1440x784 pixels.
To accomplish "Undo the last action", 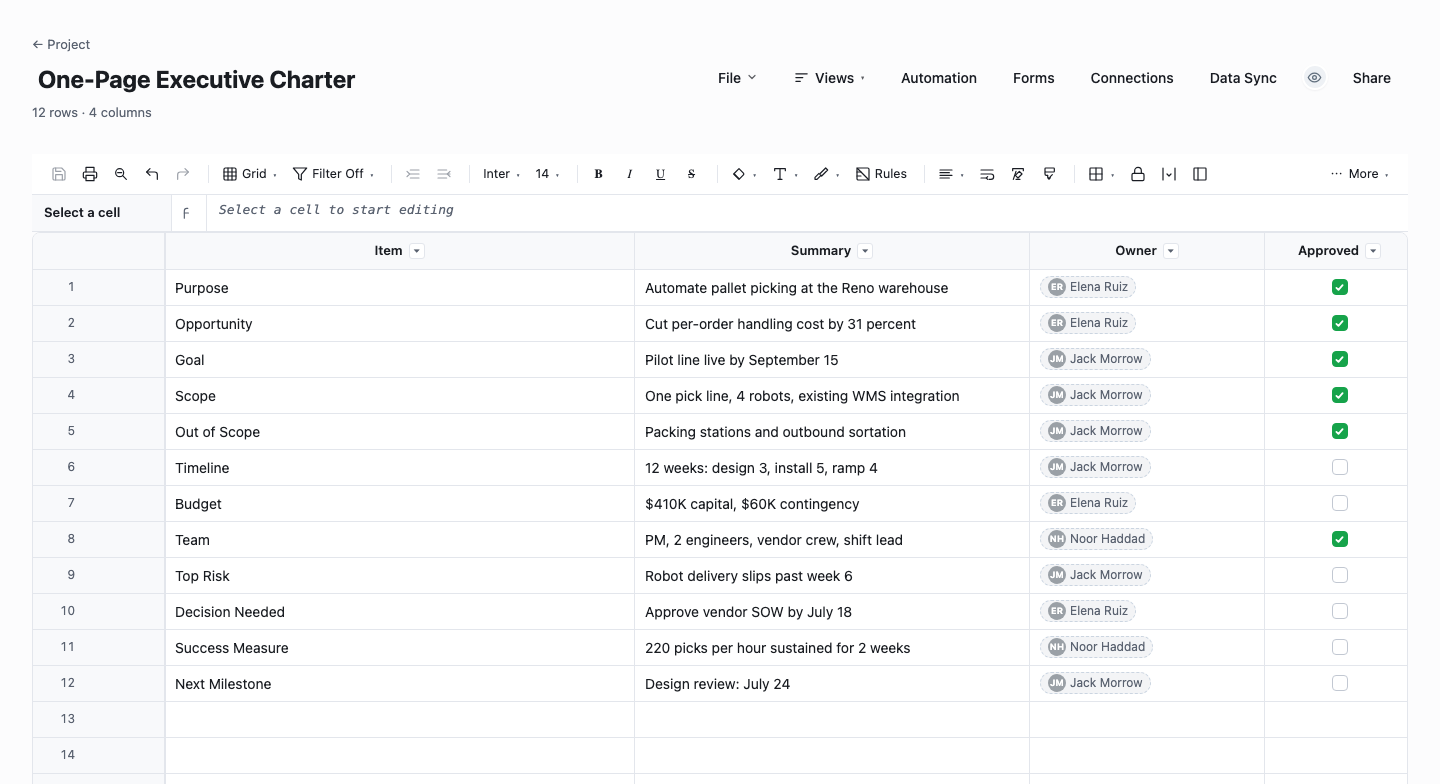I will pyautogui.click(x=152, y=174).
